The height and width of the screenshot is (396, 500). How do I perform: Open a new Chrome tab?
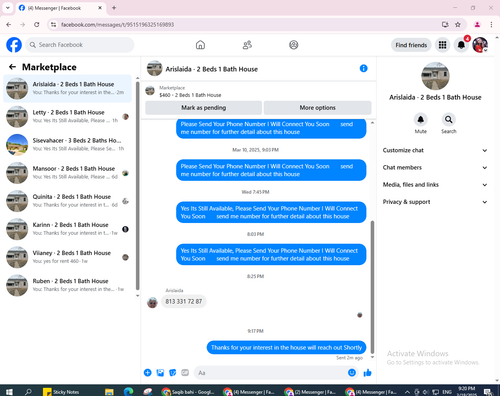pyautogui.click(x=114, y=8)
